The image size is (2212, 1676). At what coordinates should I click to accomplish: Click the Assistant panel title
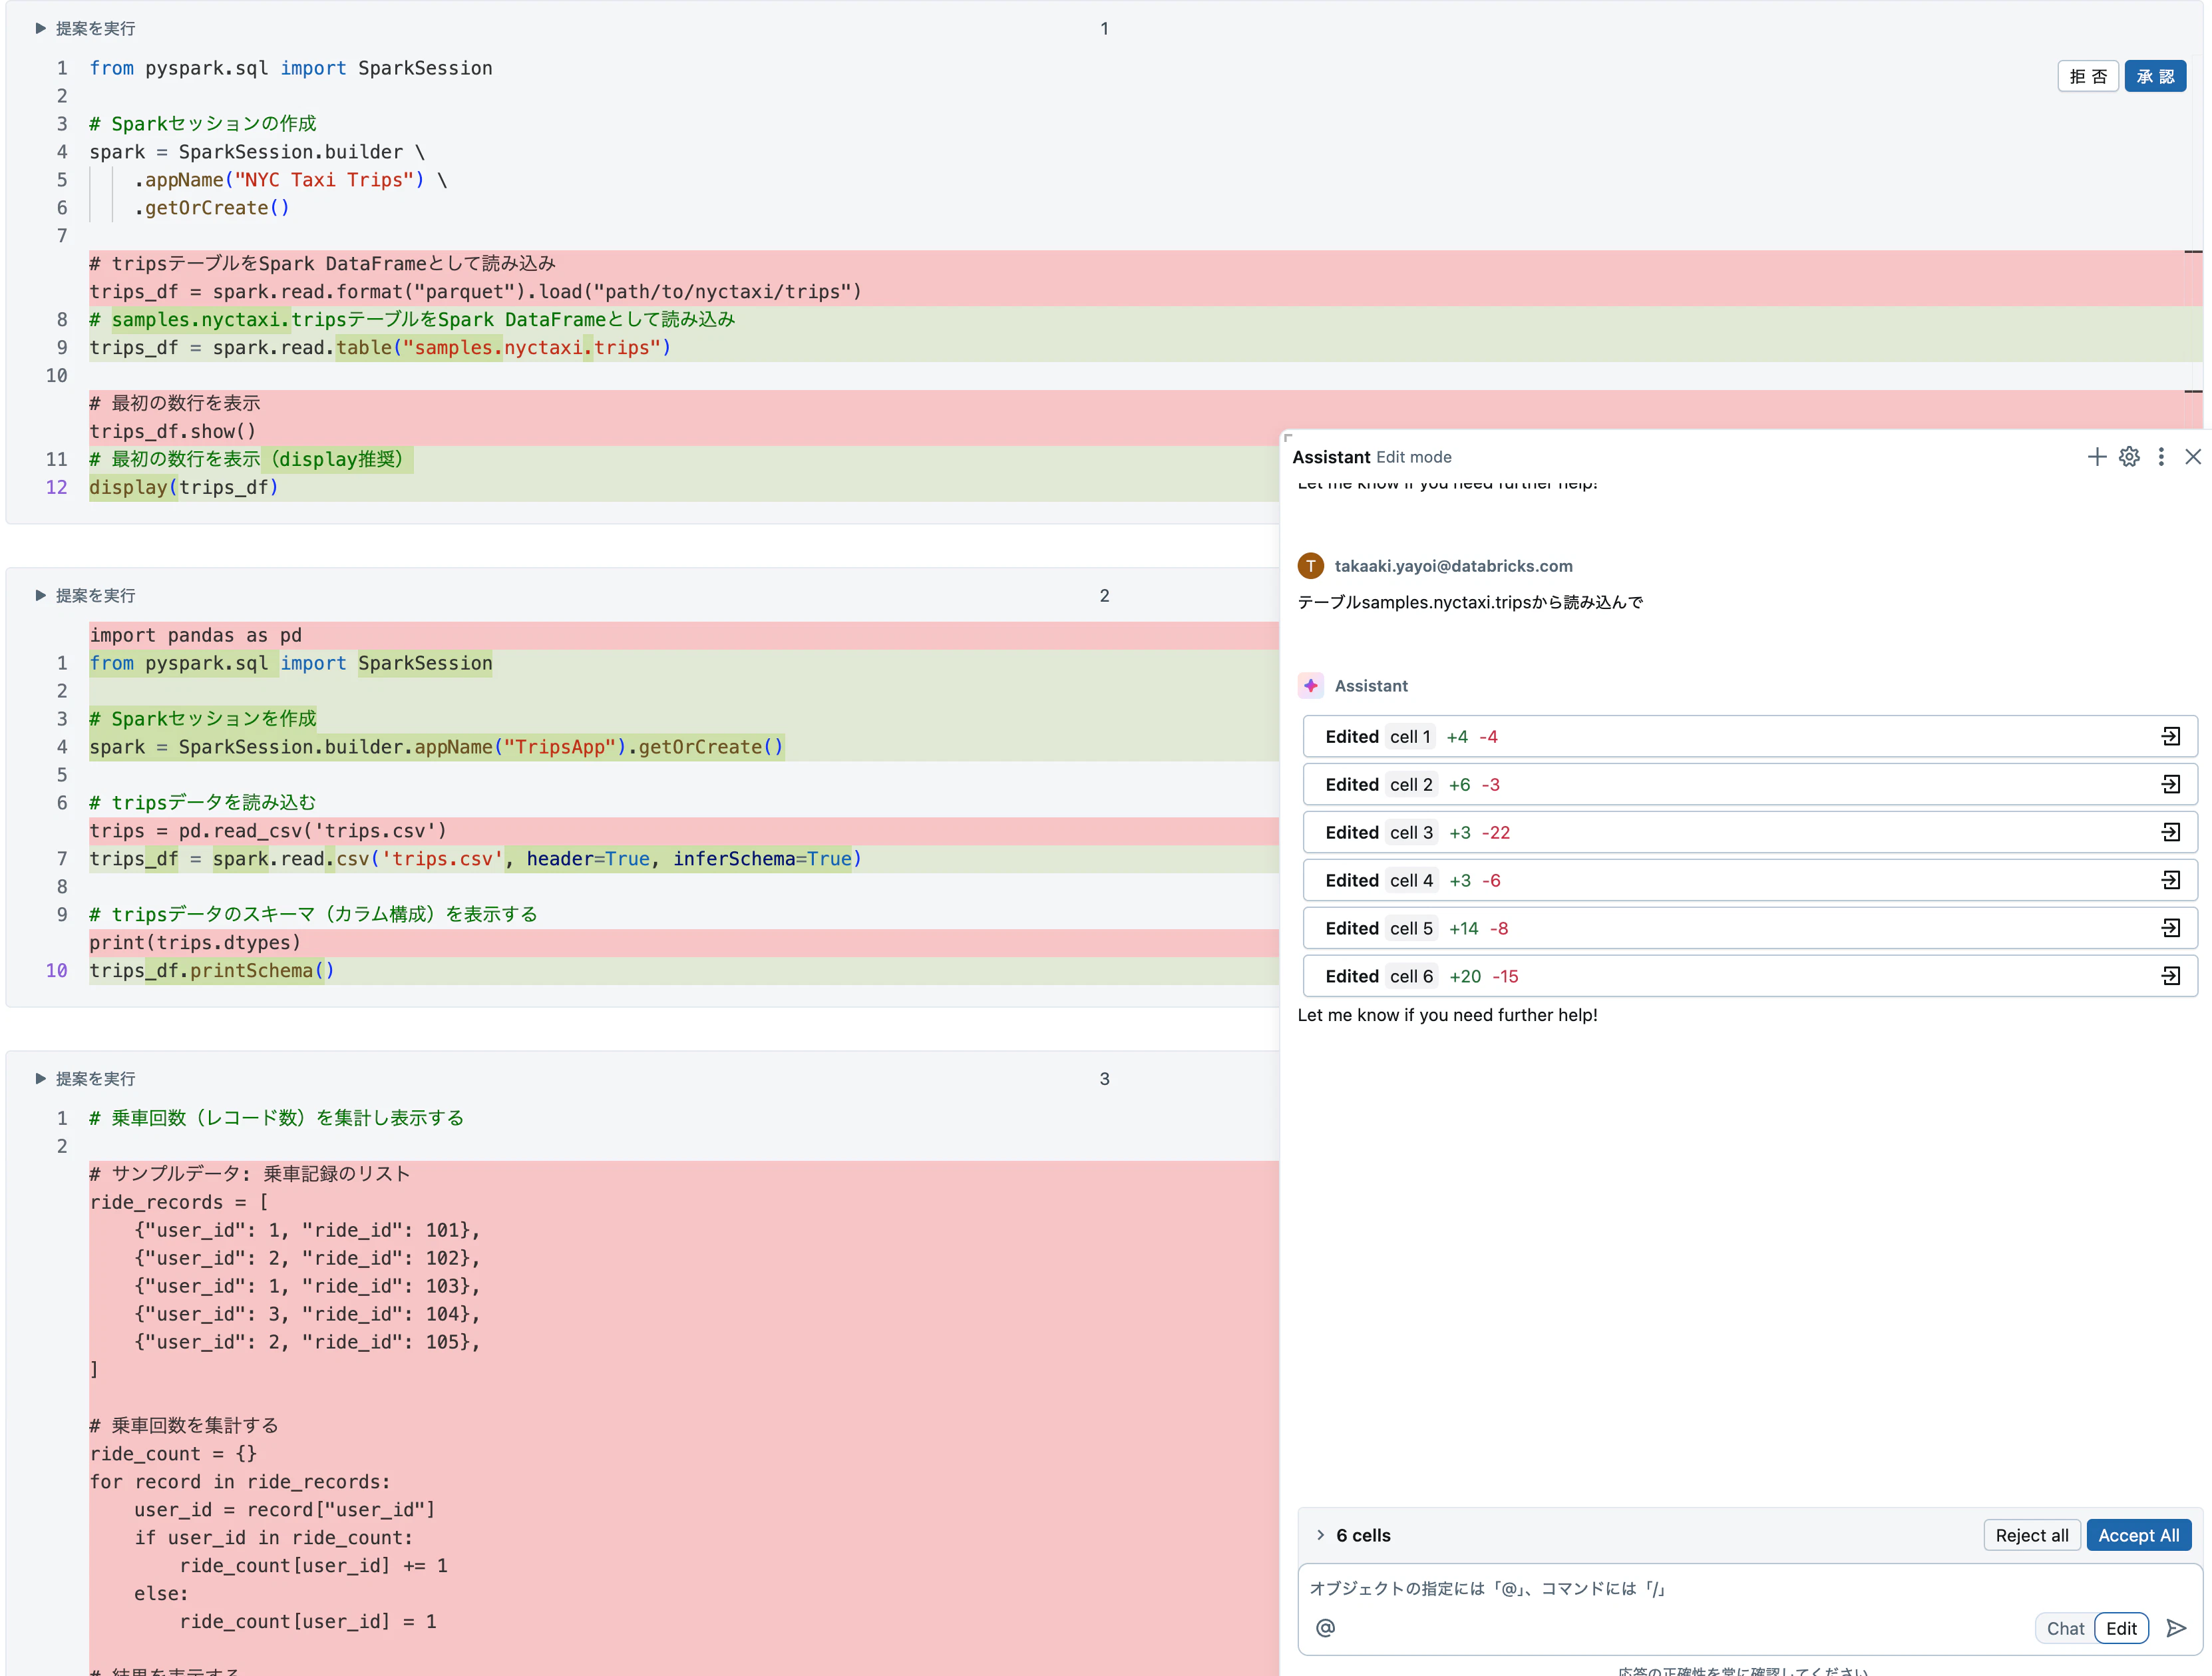(1331, 457)
